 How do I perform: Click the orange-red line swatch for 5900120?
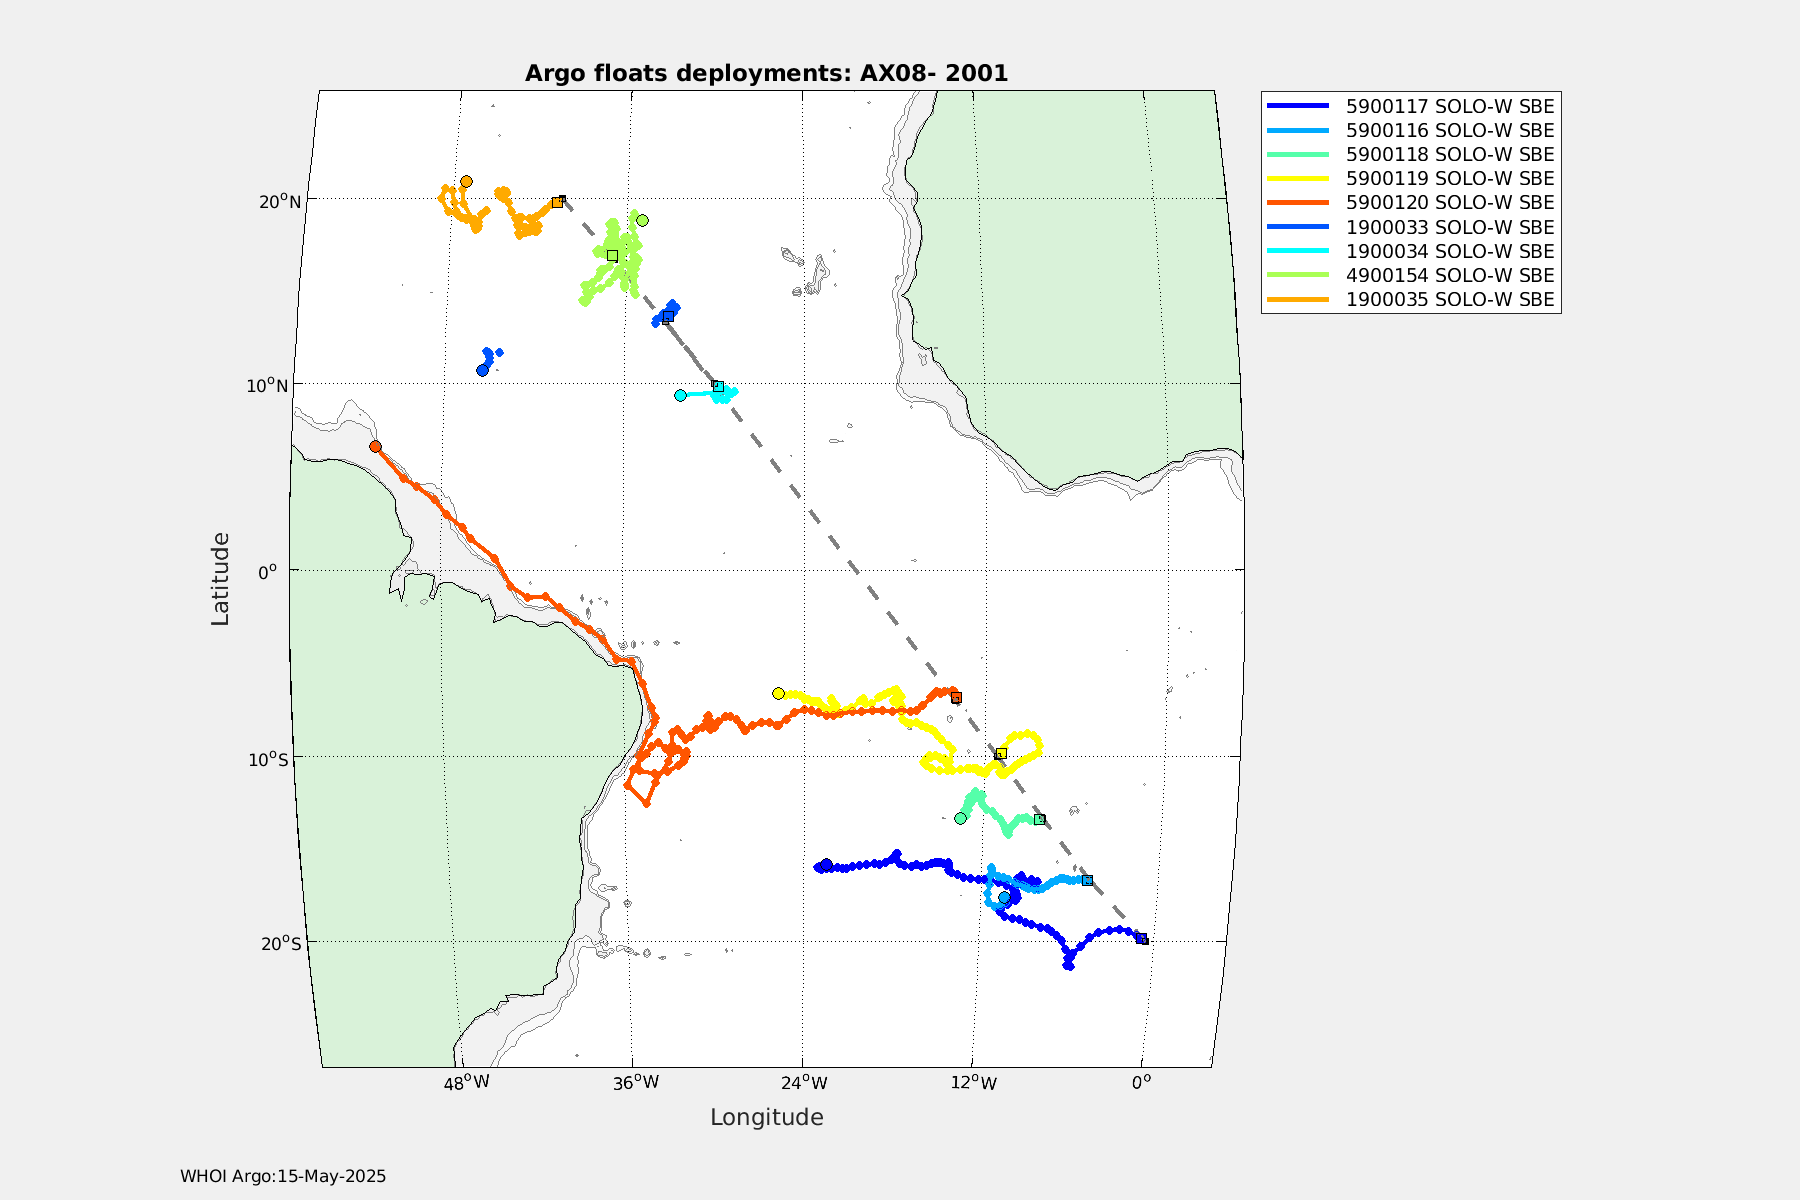point(1298,202)
